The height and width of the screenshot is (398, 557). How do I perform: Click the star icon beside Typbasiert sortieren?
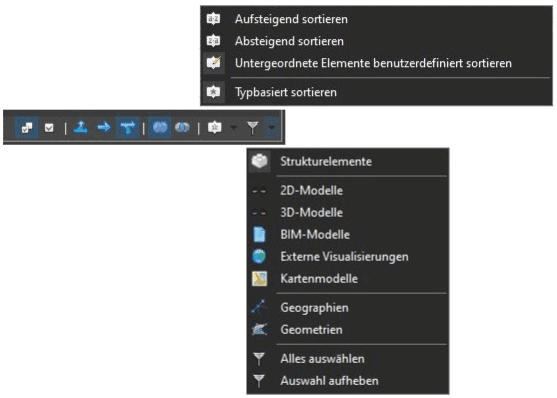(213, 92)
